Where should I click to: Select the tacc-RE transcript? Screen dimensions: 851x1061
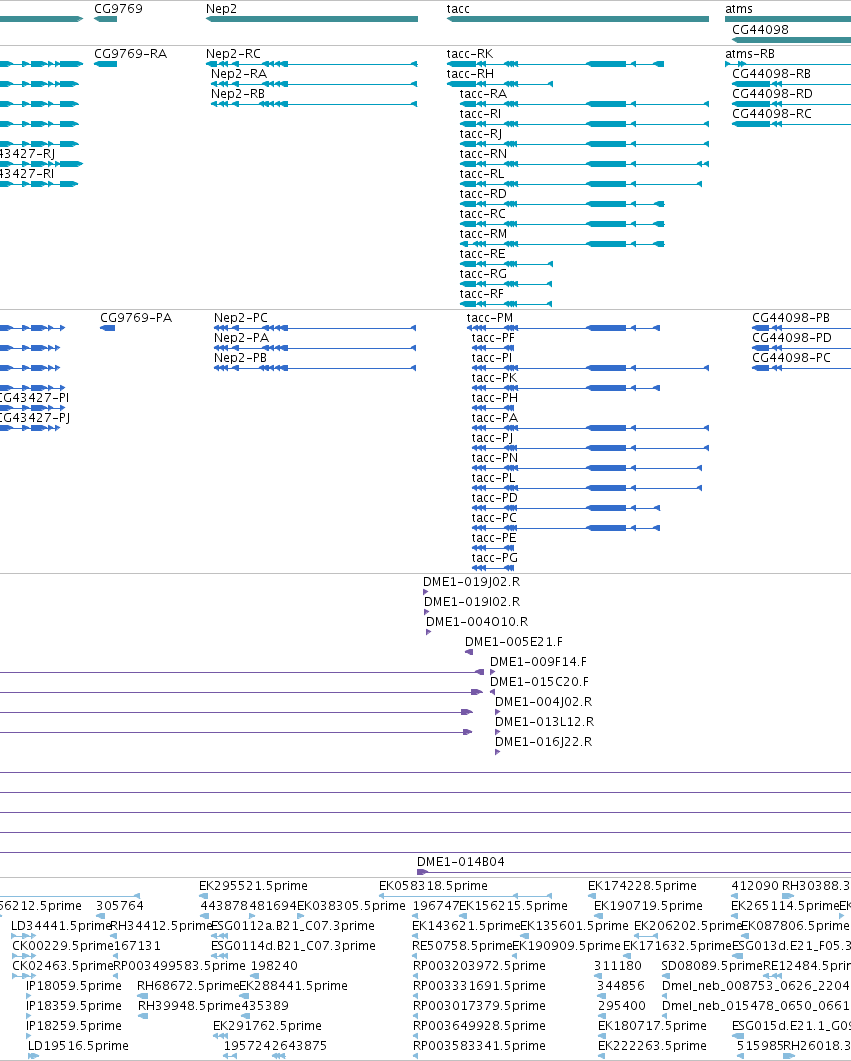tap(482, 254)
